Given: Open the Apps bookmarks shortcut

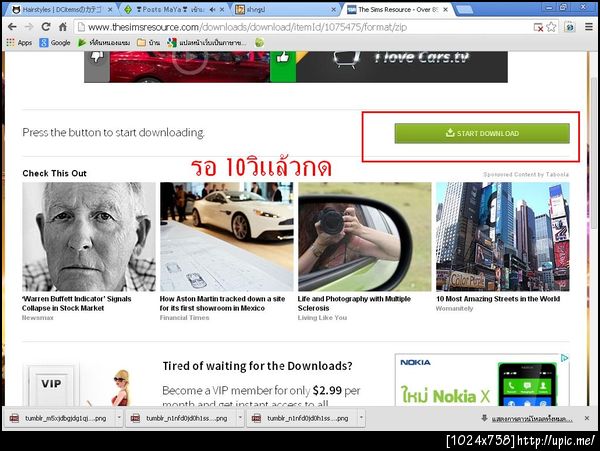Looking at the screenshot, I should tap(19, 42).
